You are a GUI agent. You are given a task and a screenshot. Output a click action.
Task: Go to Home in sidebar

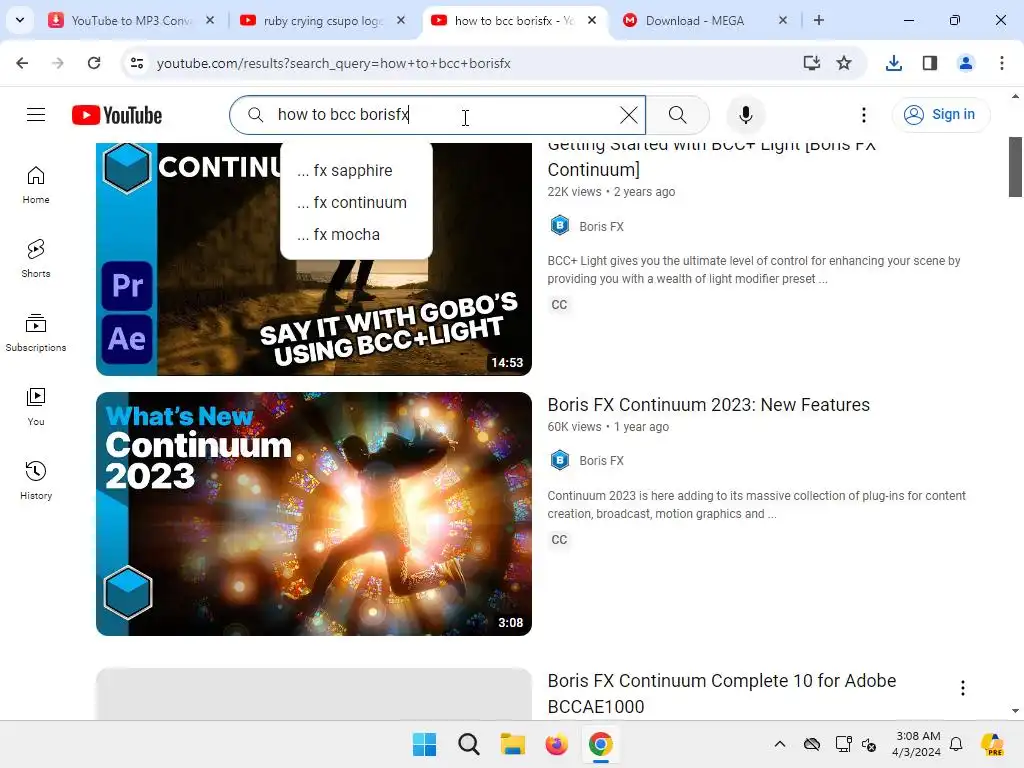point(36,185)
